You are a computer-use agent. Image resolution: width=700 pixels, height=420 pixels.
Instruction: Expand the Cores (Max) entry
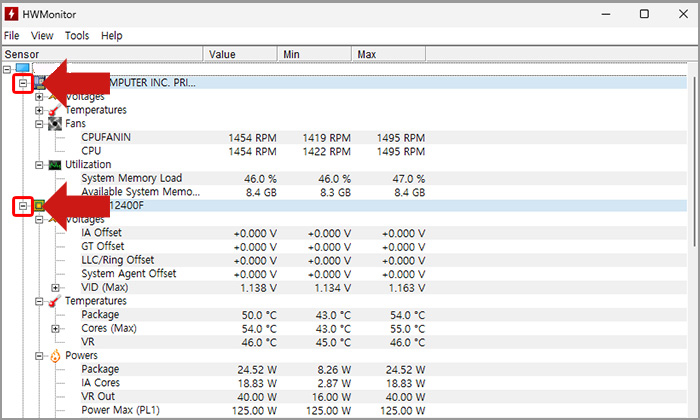point(55,329)
